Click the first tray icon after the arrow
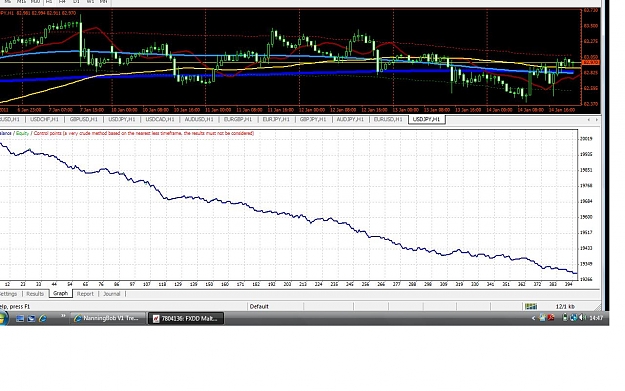This screenshot has height=391, width=625. pos(542,318)
